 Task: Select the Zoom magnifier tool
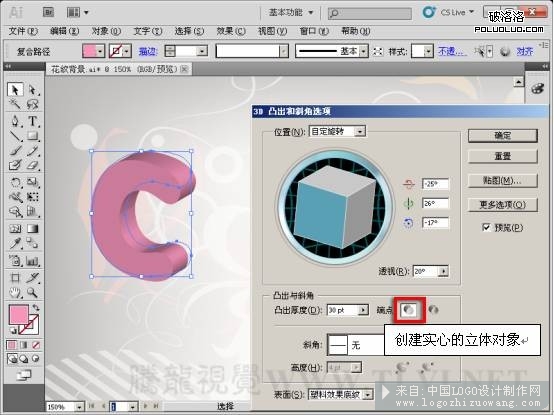tap(33, 292)
